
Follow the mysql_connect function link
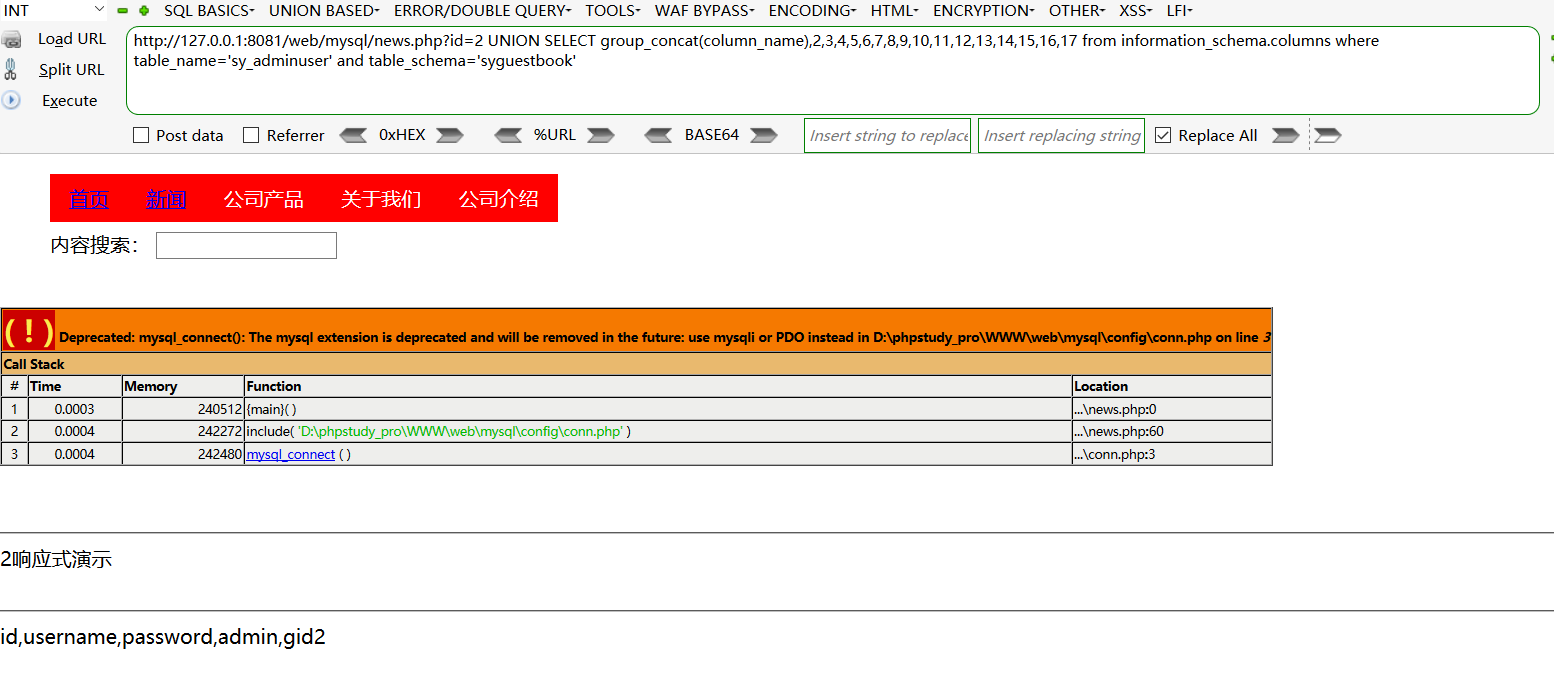[291, 454]
